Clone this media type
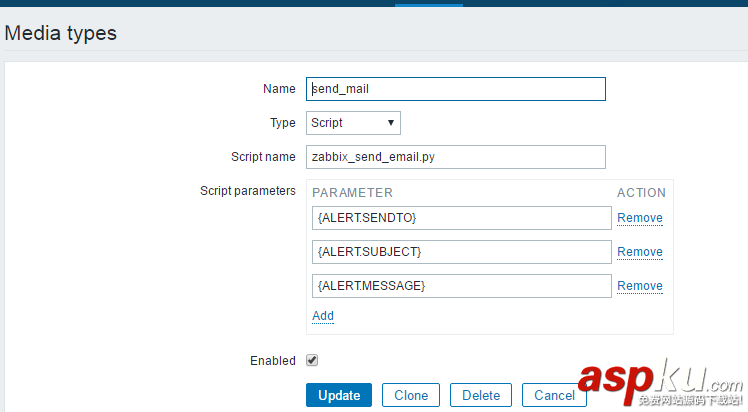Image resolution: width=748 pixels, height=412 pixels. (411, 395)
